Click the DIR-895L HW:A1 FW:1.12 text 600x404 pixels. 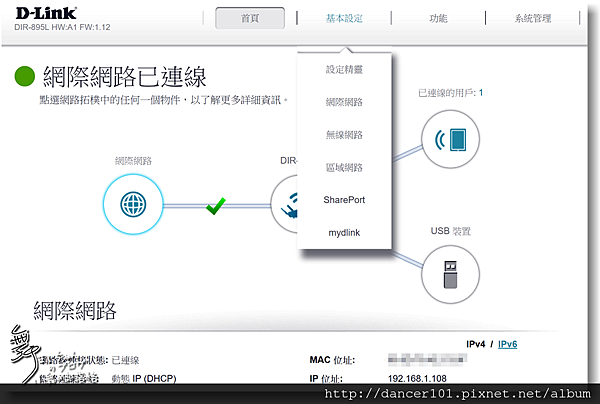[62, 28]
